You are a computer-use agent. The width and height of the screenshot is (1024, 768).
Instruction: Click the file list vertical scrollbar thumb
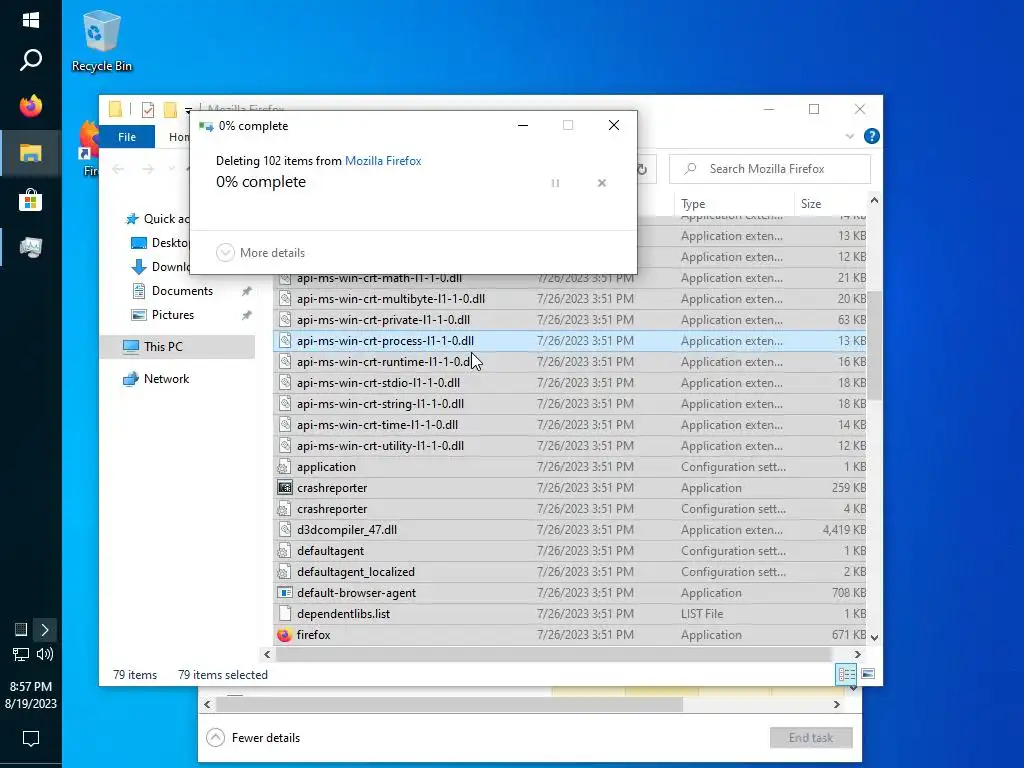874,345
